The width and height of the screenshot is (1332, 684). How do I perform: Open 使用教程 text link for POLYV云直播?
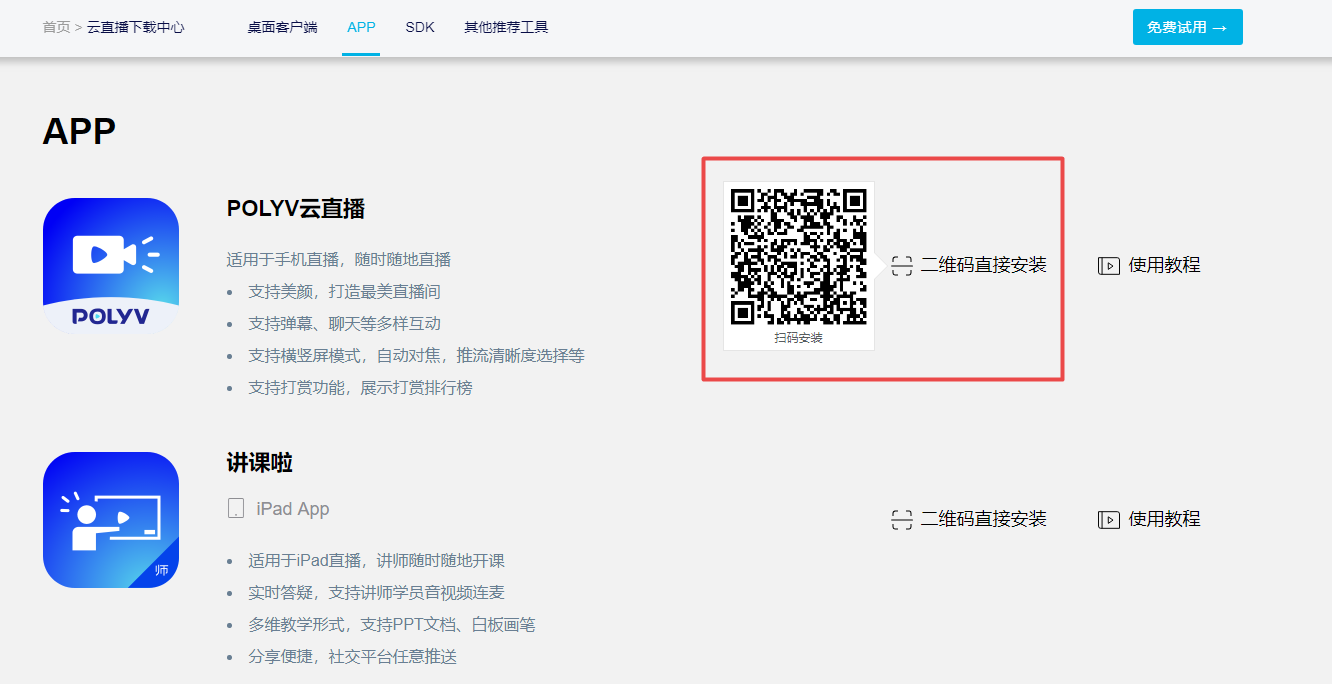tap(1164, 265)
